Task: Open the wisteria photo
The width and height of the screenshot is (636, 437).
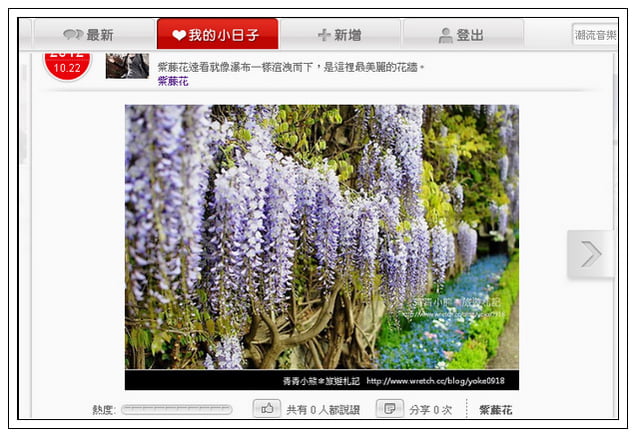Action: tap(322, 247)
